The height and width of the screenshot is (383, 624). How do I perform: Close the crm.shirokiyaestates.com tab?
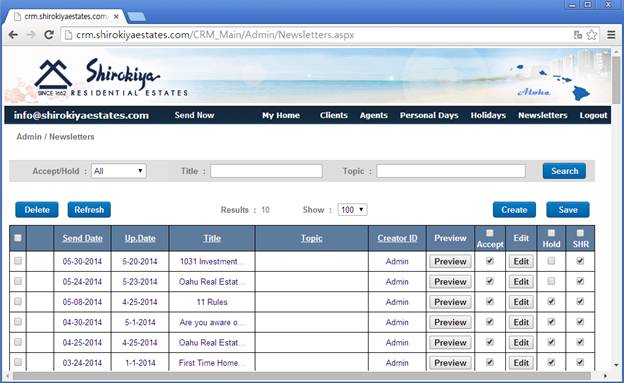click(116, 17)
